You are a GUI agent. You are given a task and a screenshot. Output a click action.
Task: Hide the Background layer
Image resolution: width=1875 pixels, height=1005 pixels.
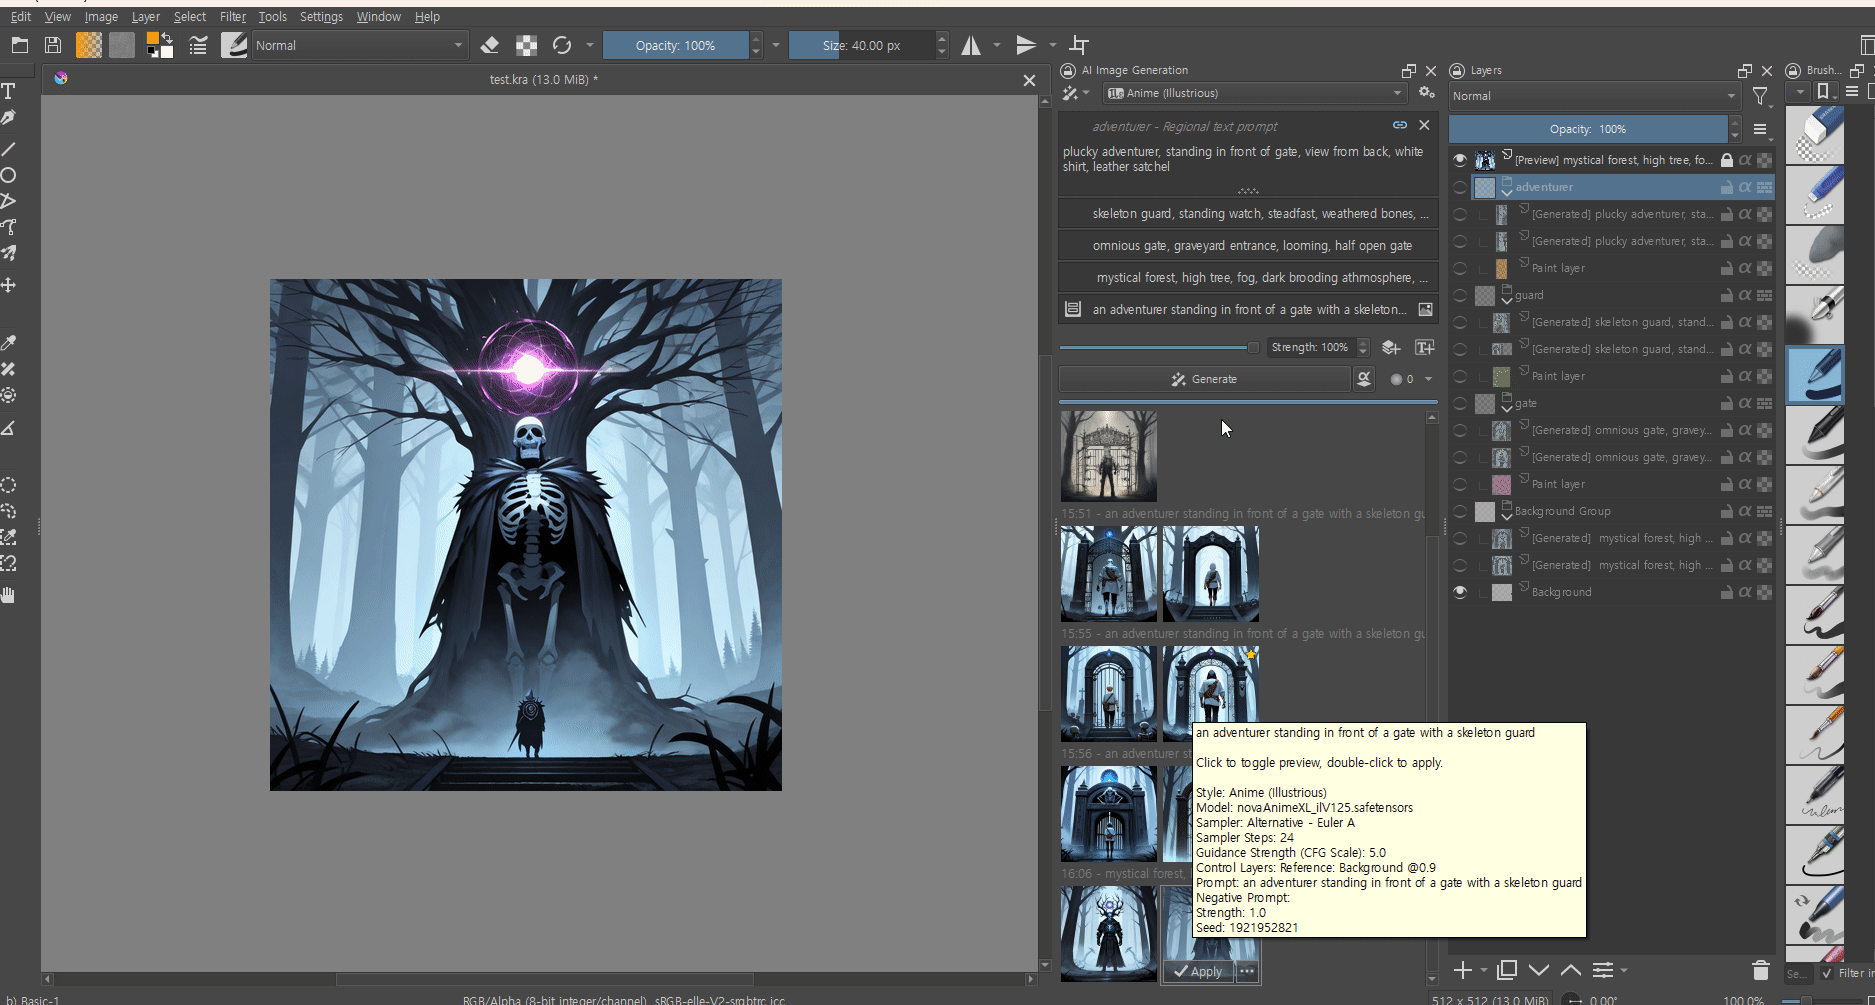[1460, 592]
